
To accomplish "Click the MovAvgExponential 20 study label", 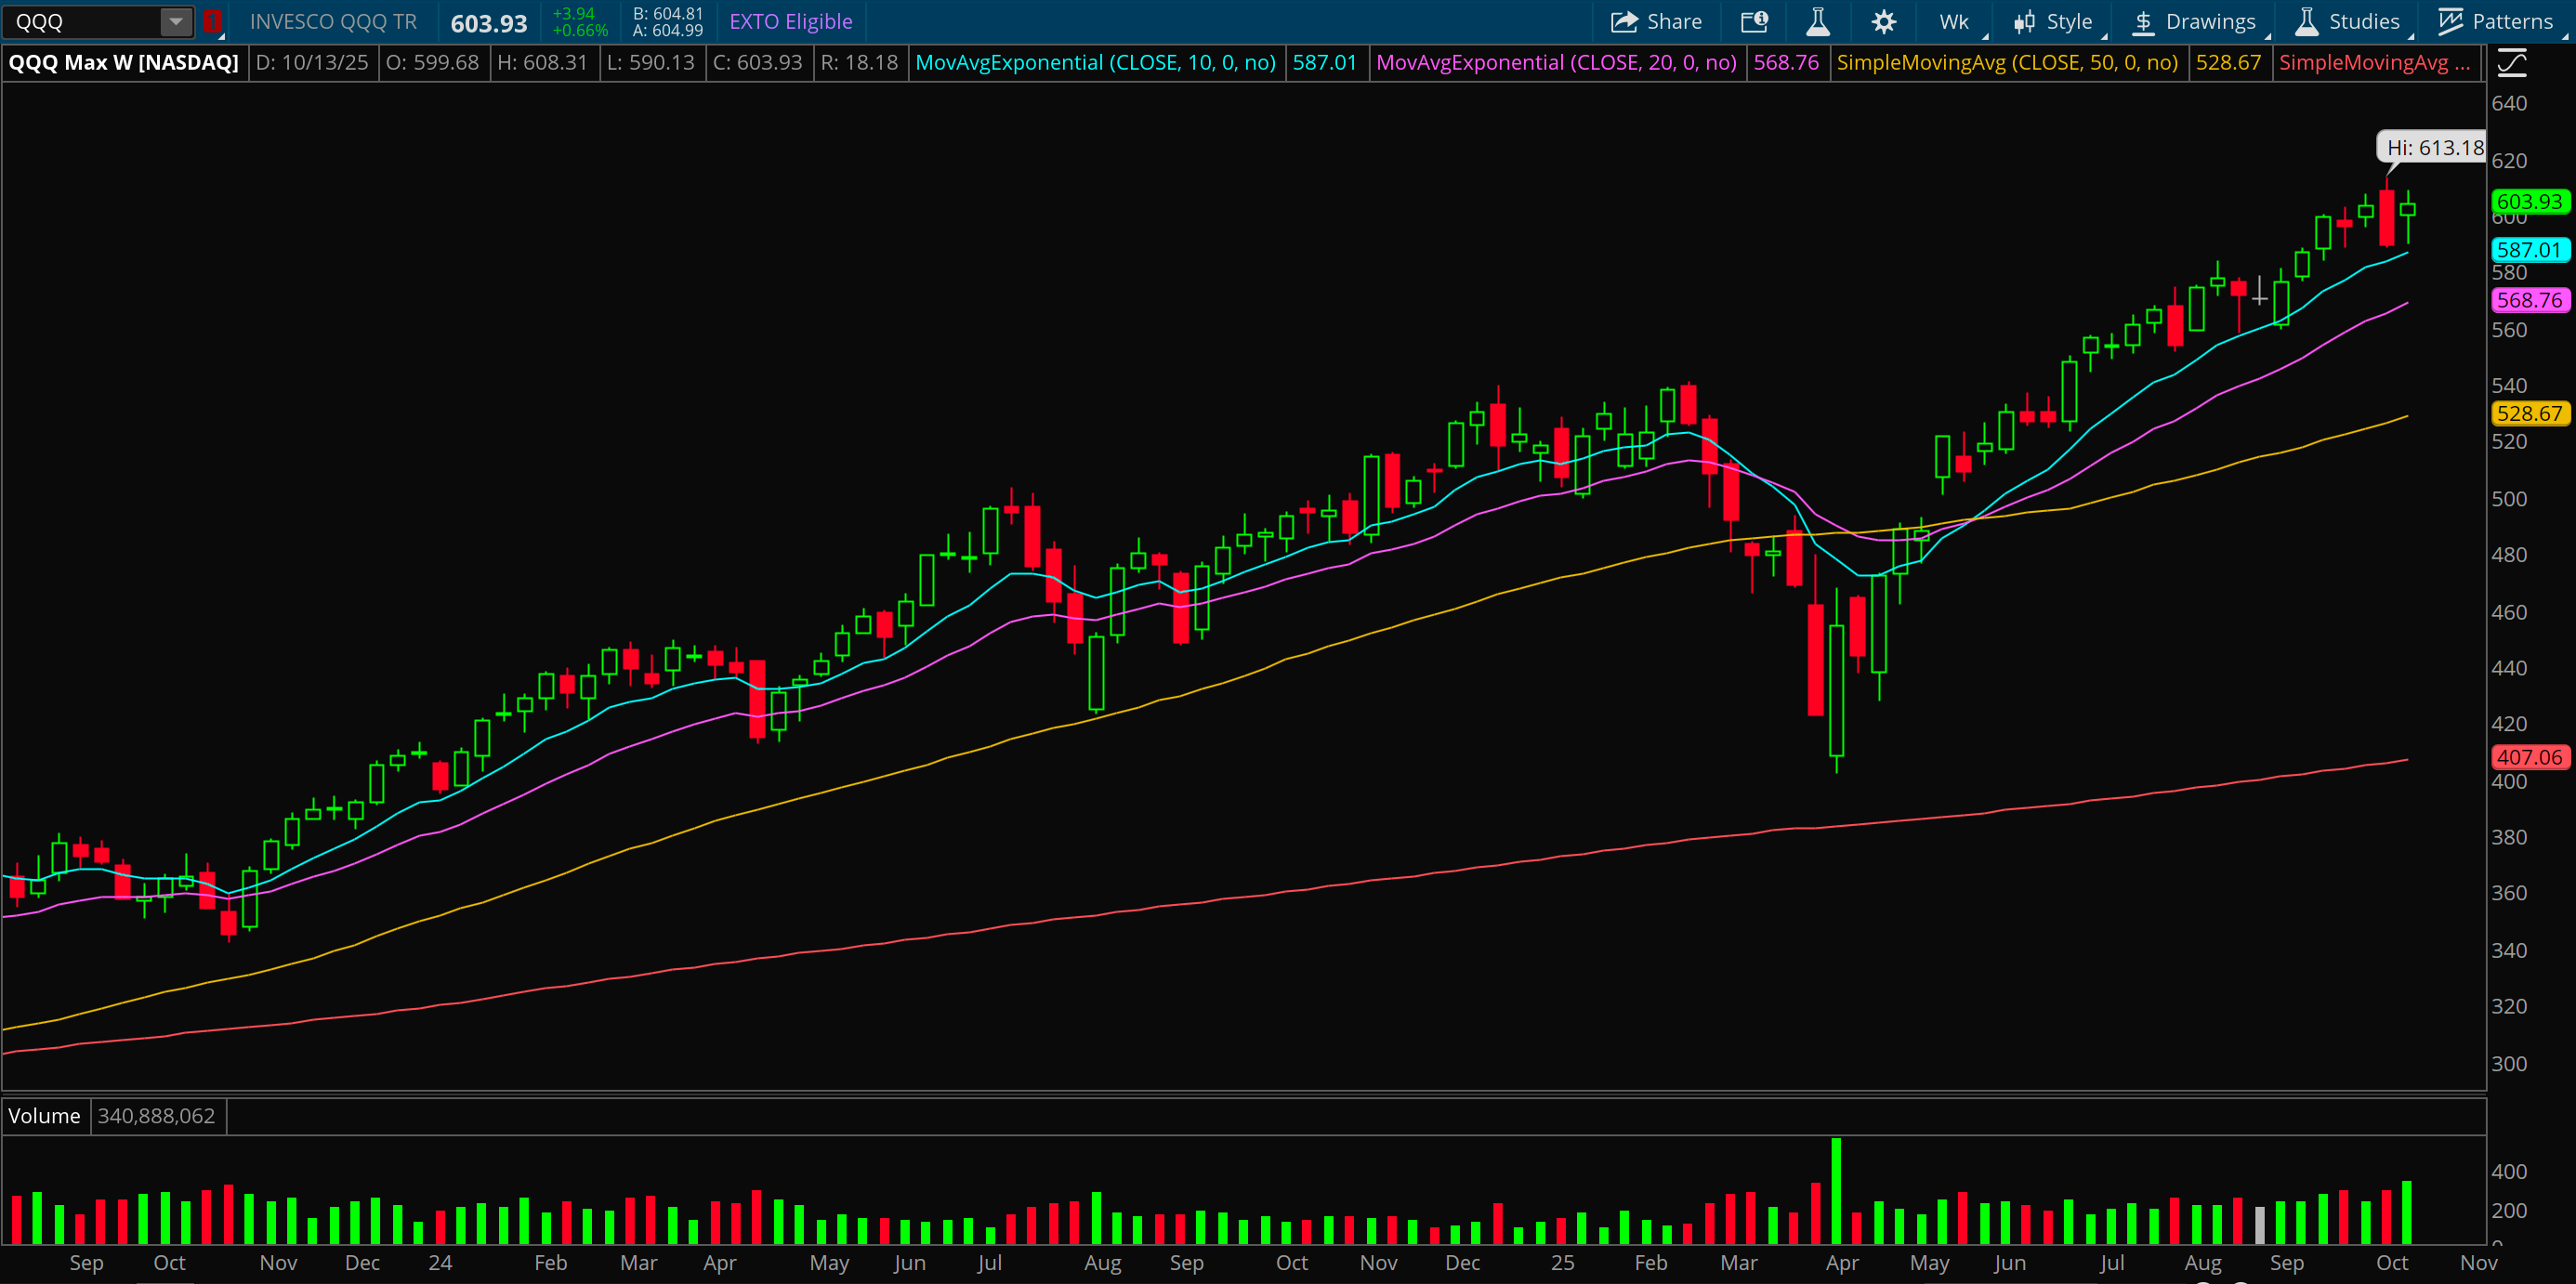I will click(1556, 63).
